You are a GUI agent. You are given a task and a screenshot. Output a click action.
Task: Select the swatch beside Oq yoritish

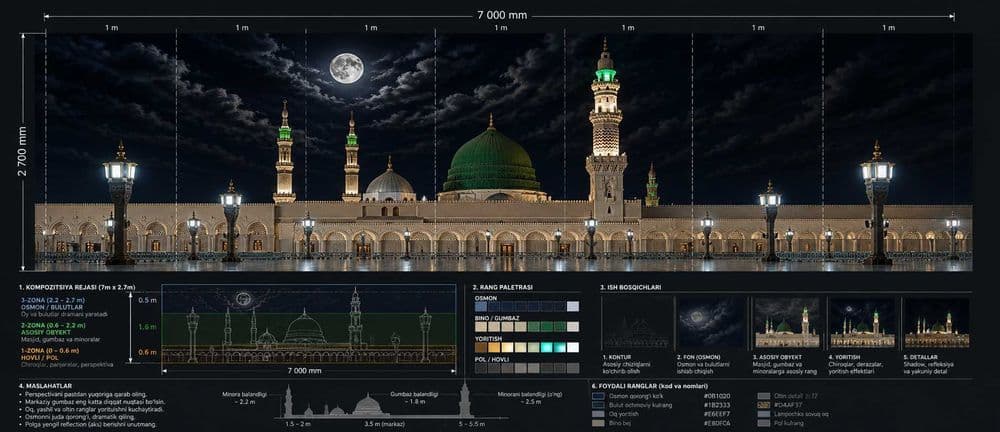click(x=598, y=413)
